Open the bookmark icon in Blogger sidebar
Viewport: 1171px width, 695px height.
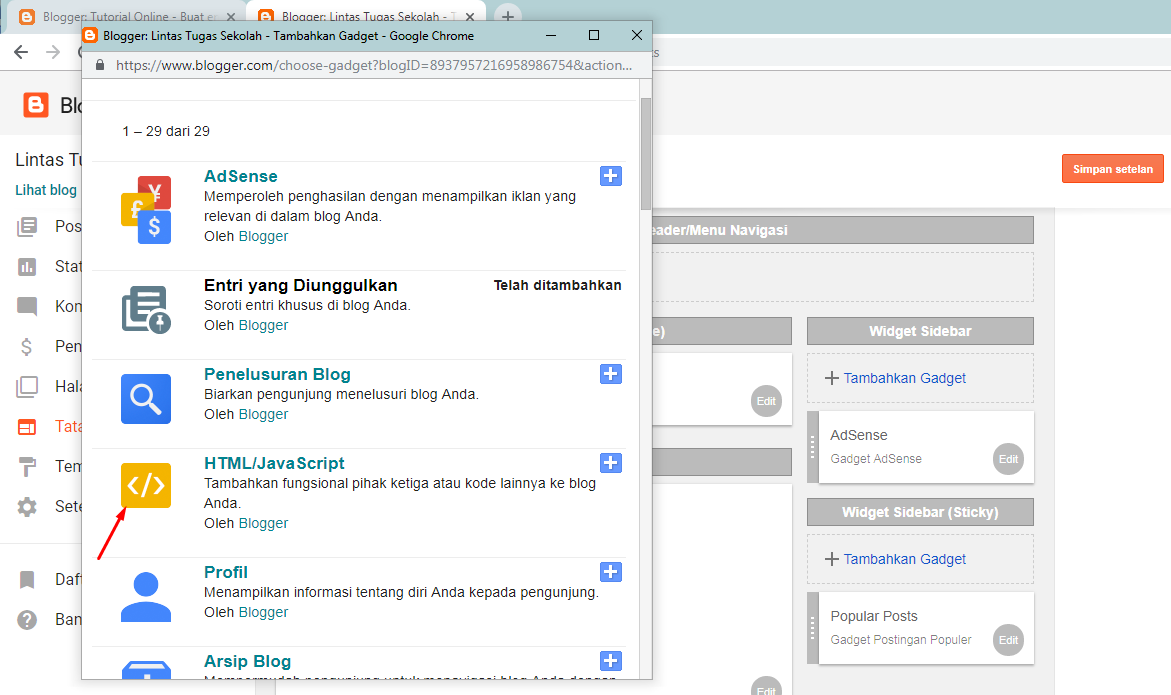coord(27,579)
